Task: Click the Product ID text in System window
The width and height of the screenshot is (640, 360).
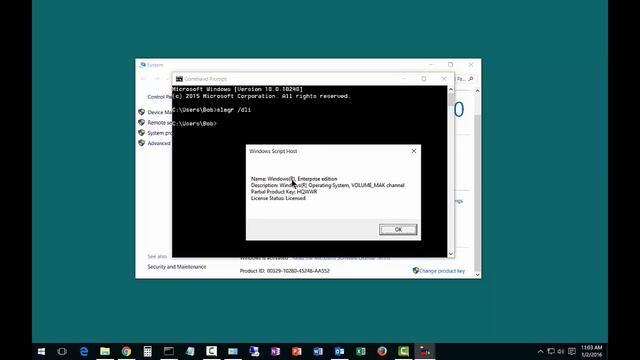Action: [284, 271]
